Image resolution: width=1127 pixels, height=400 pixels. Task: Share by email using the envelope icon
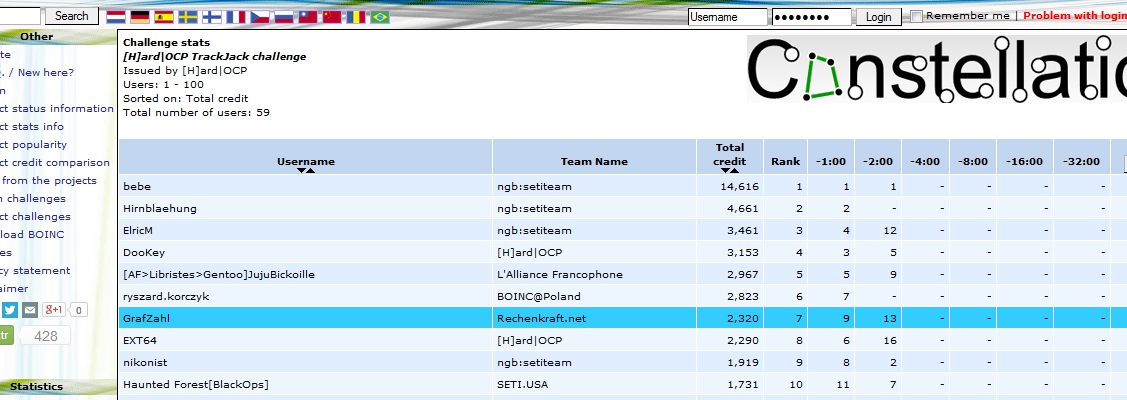29,310
